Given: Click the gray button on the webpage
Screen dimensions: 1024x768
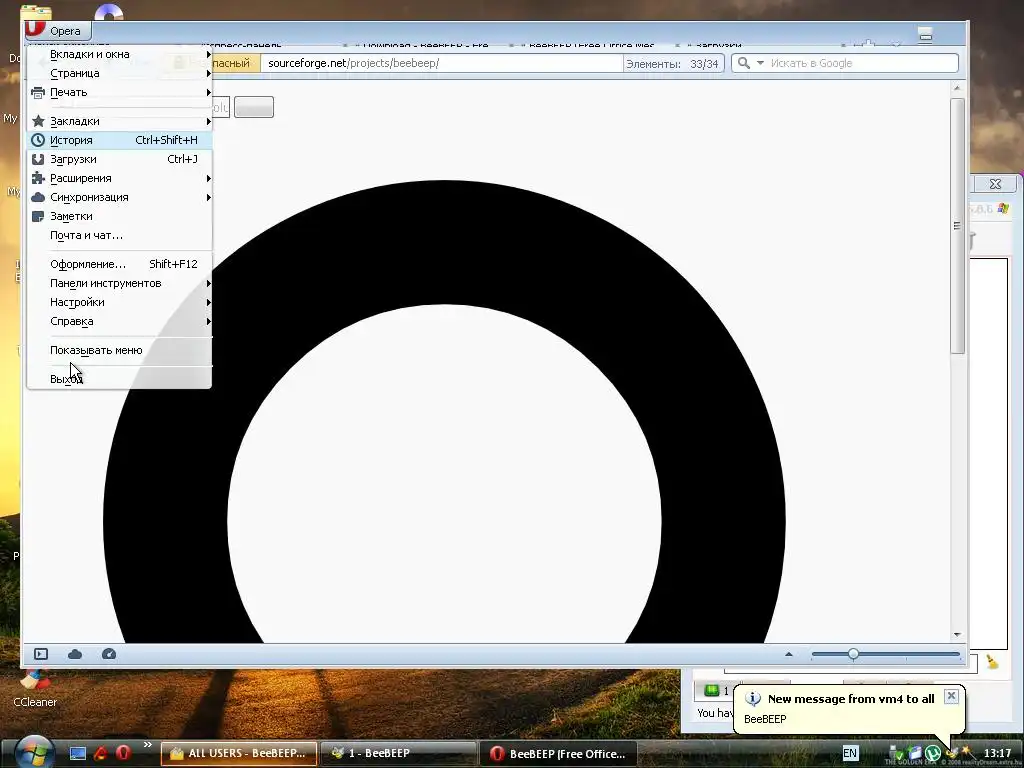Looking at the screenshot, I should click(254, 107).
